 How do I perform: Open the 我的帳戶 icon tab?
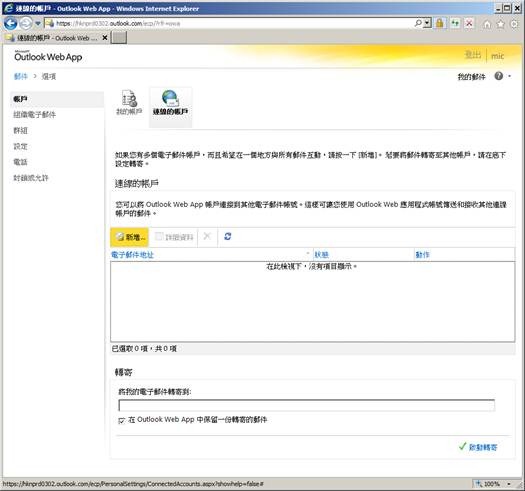(x=129, y=102)
